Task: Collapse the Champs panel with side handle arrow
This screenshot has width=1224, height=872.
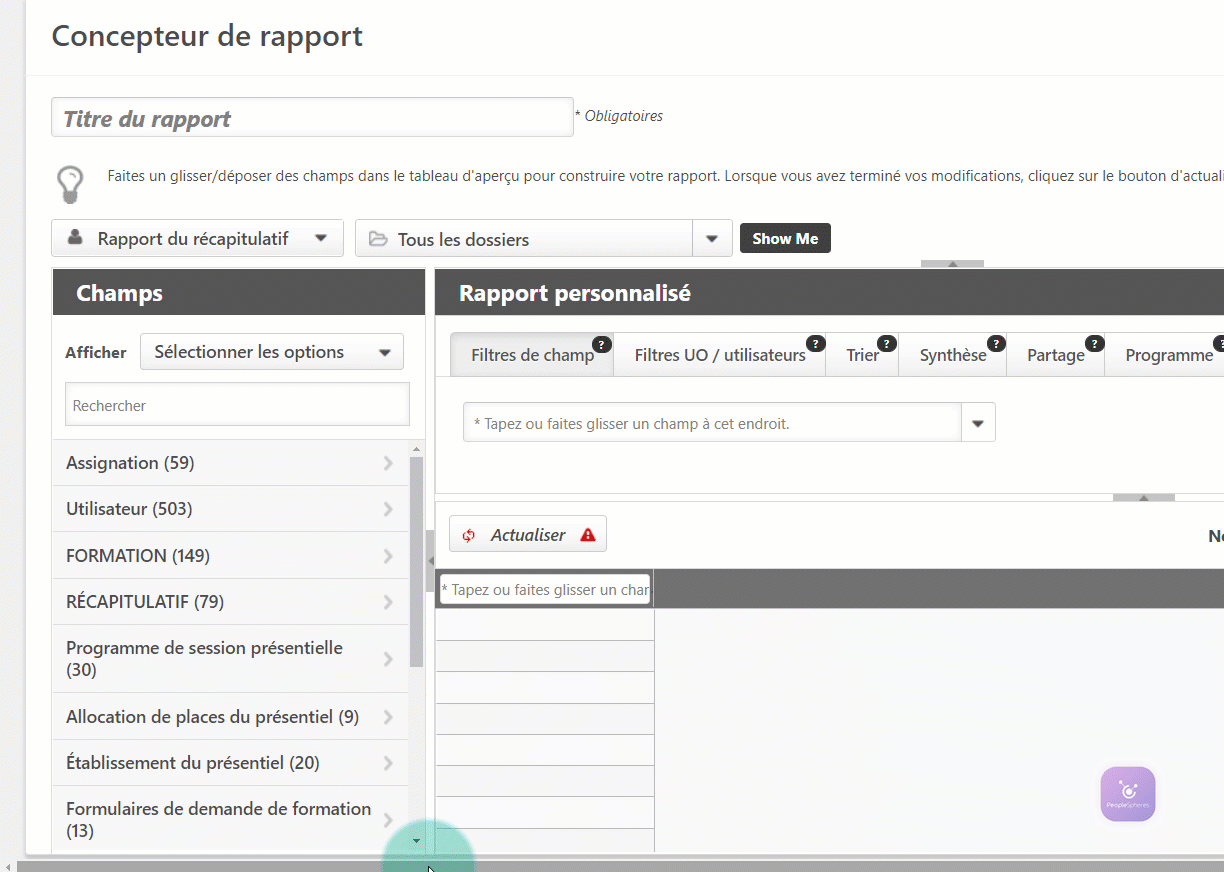Action: click(430, 561)
